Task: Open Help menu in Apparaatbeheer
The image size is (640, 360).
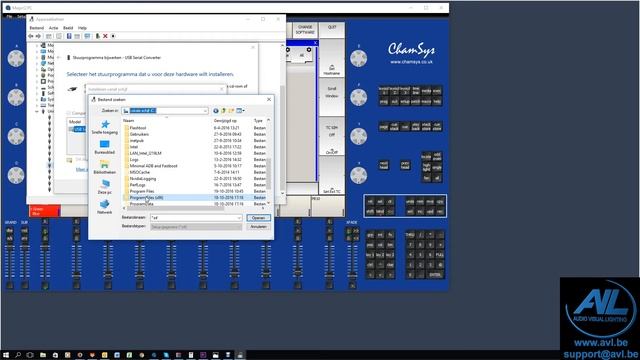Action: (x=82, y=28)
